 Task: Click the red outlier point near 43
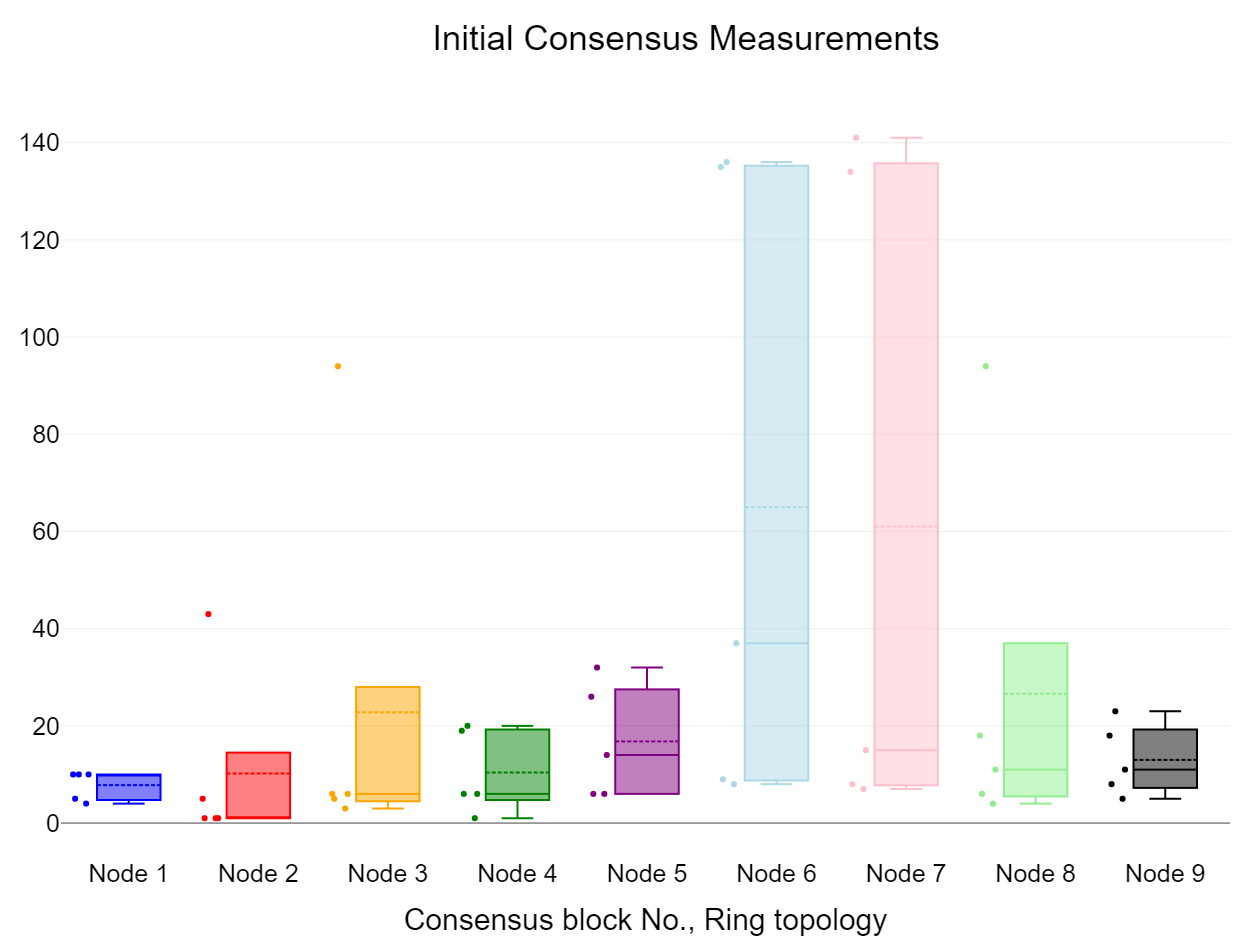point(208,614)
